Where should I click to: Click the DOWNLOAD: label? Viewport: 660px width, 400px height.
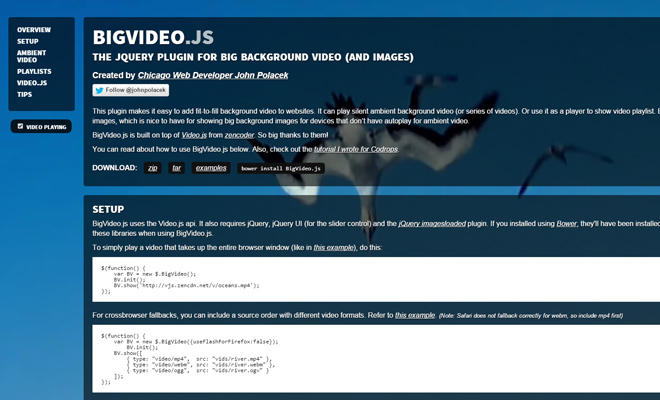coord(114,168)
